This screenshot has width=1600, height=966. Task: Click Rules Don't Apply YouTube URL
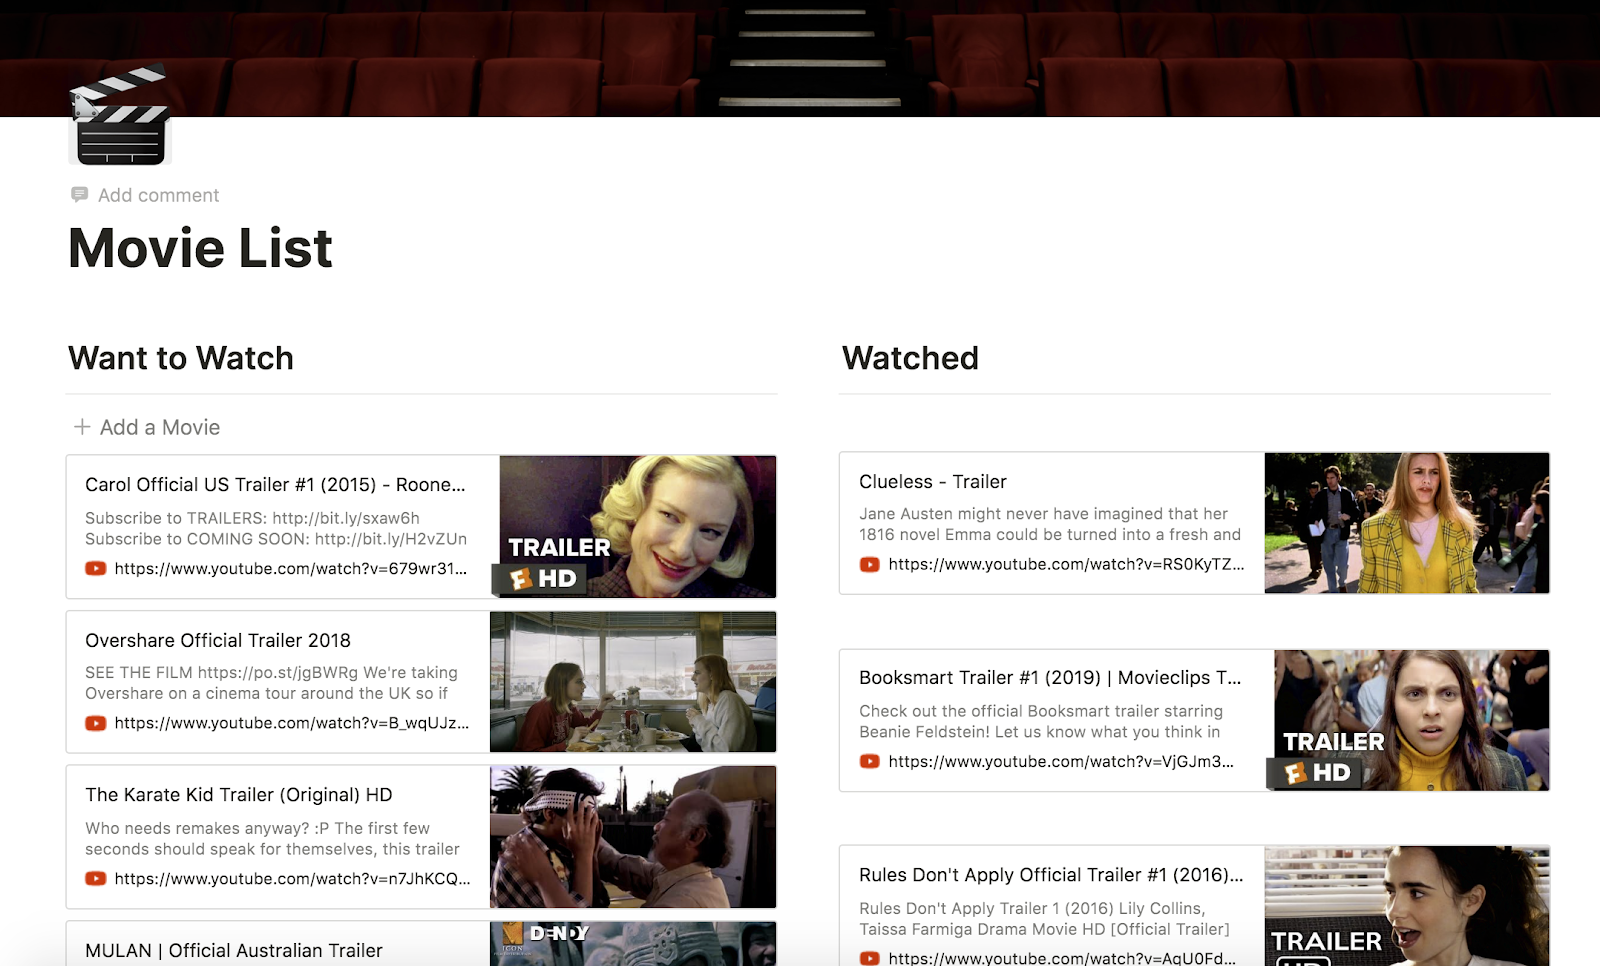pyautogui.click(x=1062, y=958)
